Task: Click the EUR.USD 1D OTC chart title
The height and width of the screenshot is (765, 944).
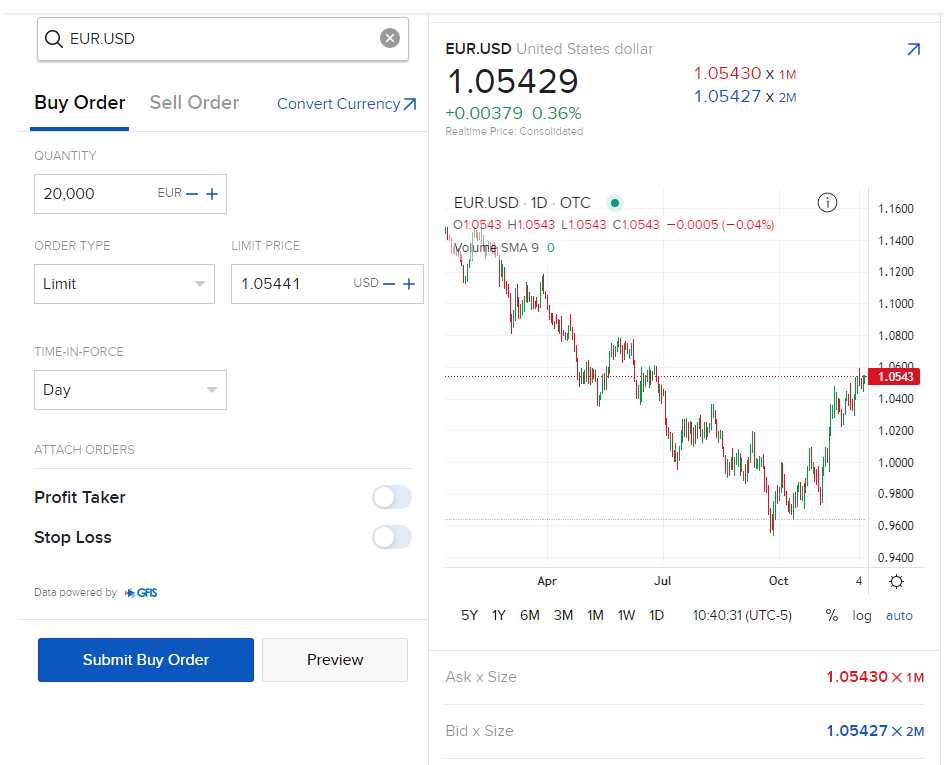Action: [522, 203]
